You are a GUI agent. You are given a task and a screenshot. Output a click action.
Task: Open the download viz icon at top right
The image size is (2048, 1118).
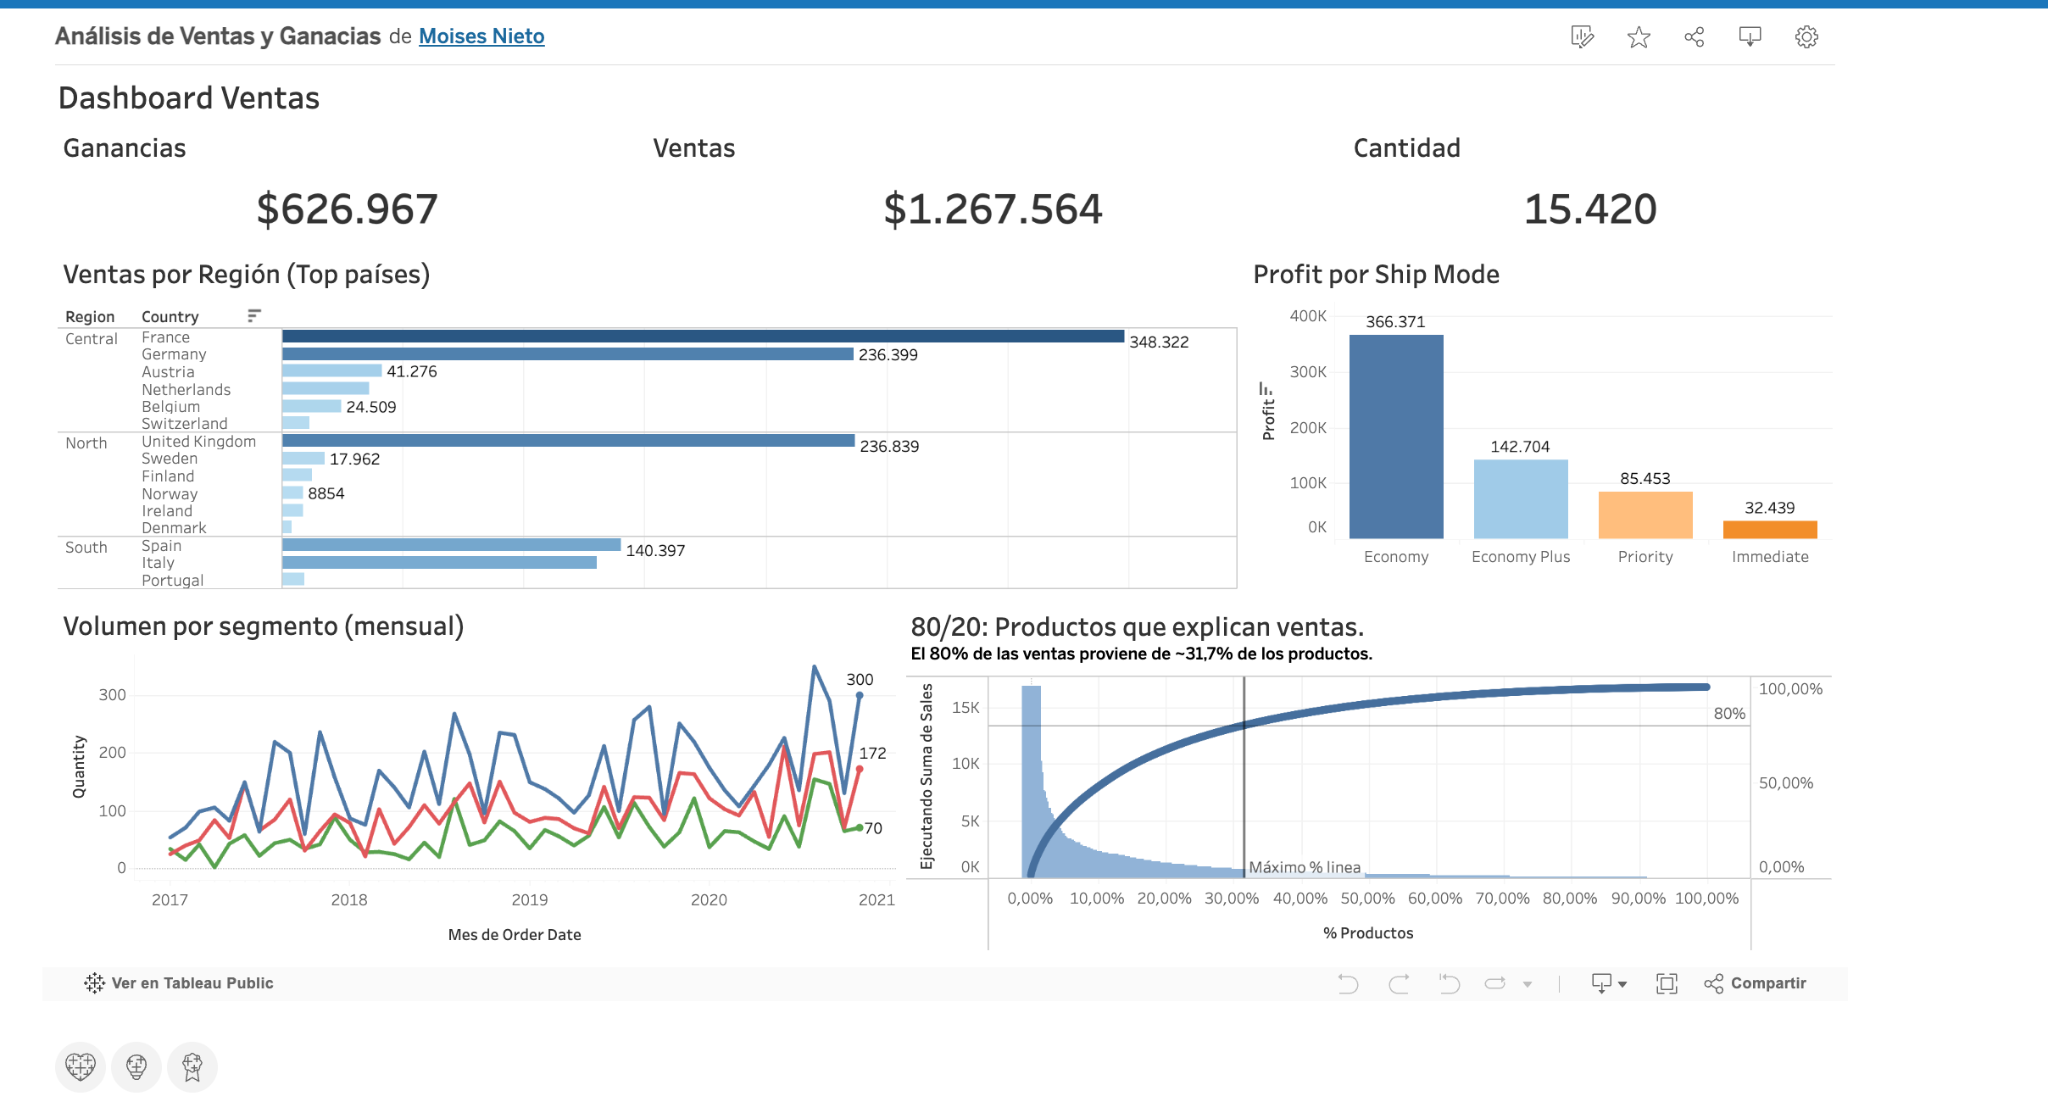pyautogui.click(x=1750, y=36)
